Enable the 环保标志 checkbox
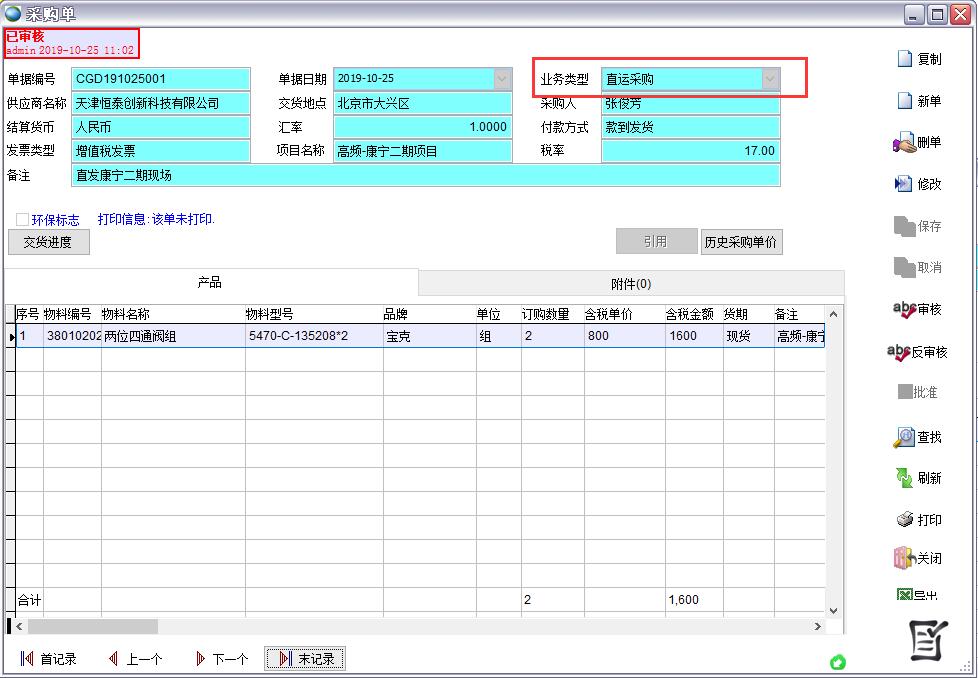The width and height of the screenshot is (978, 678). coord(21,221)
